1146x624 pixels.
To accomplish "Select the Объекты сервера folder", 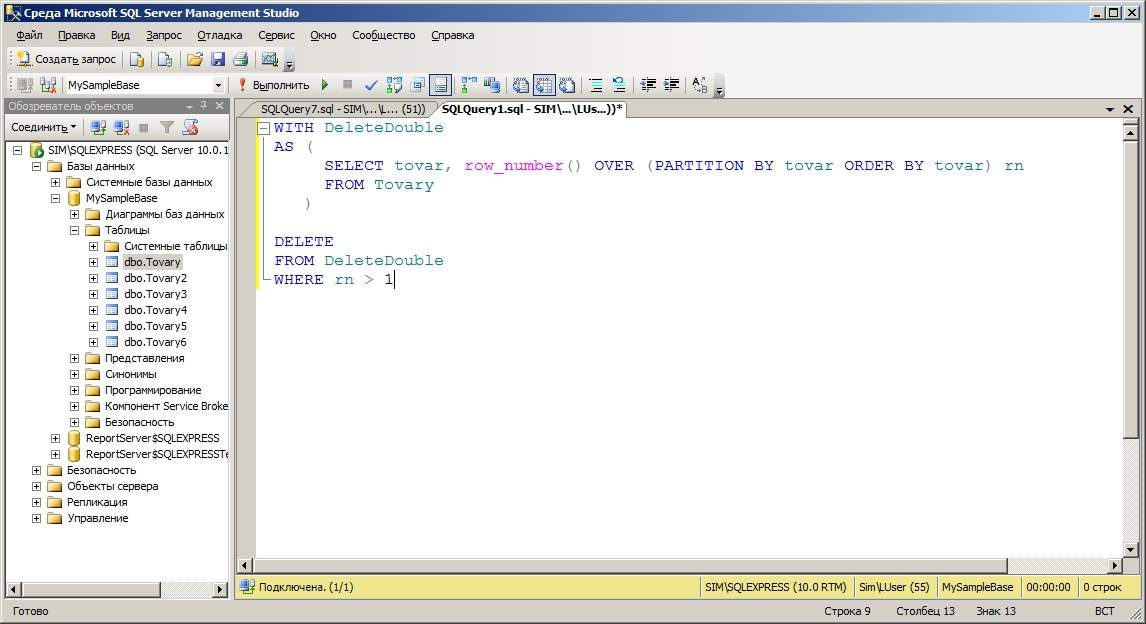I will [113, 486].
